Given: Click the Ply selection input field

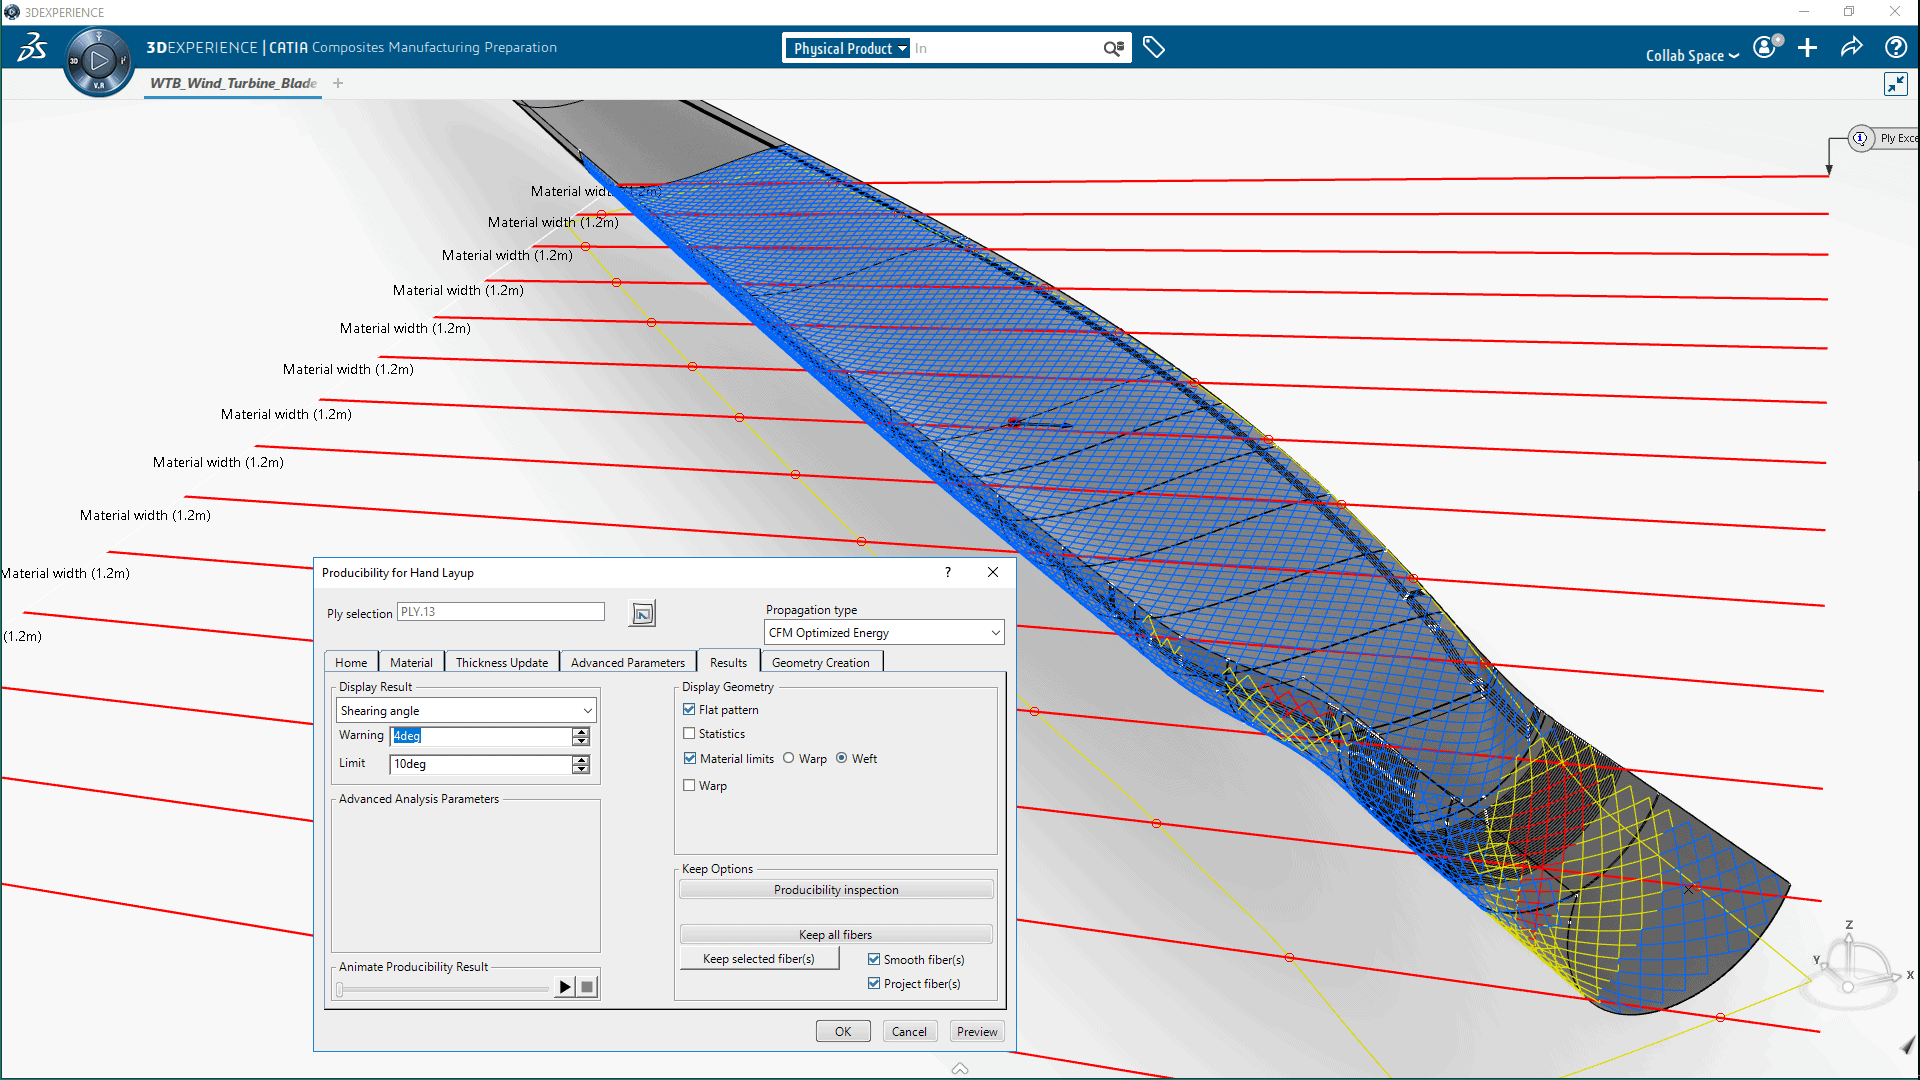Looking at the screenshot, I should (498, 612).
